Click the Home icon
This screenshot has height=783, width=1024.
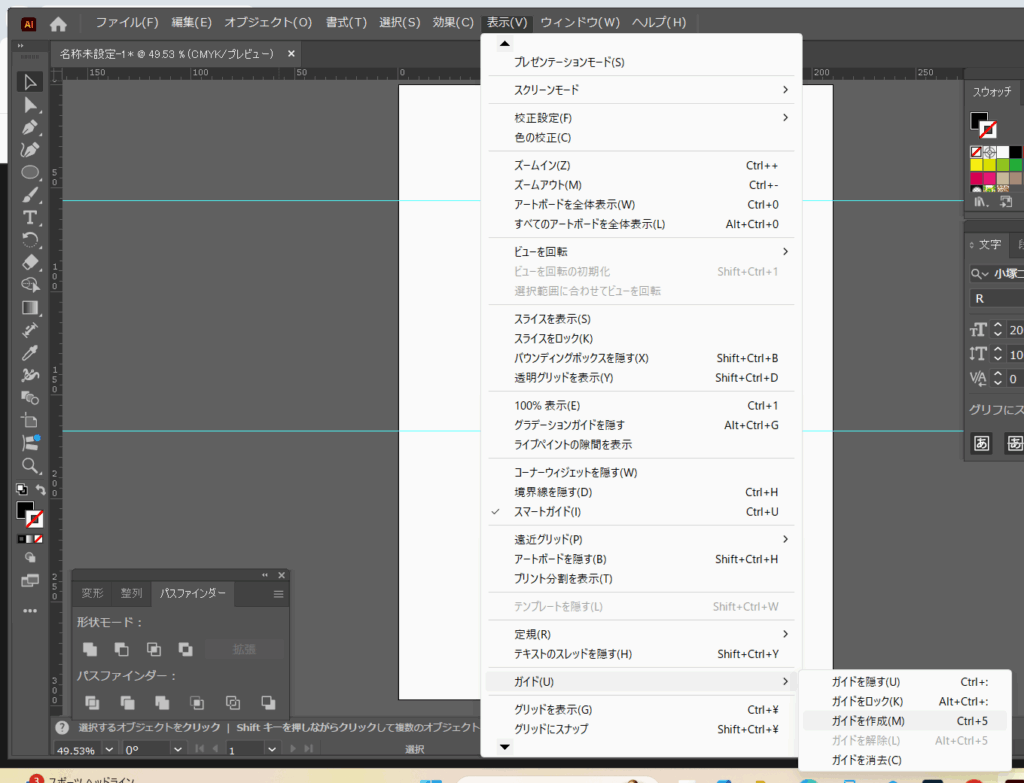(x=59, y=23)
